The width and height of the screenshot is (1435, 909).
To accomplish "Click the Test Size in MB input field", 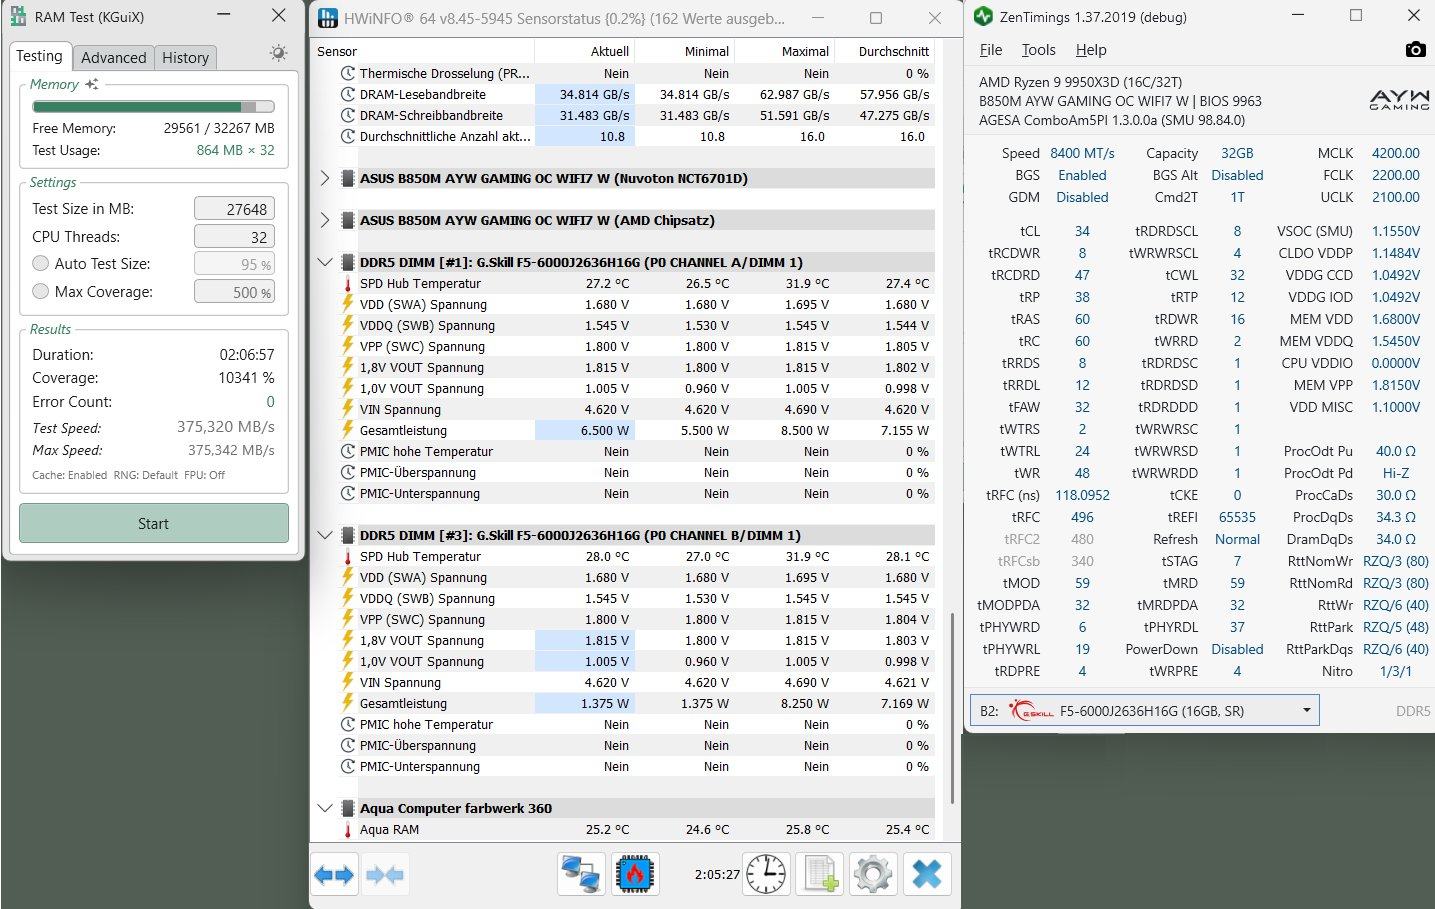I will point(234,209).
